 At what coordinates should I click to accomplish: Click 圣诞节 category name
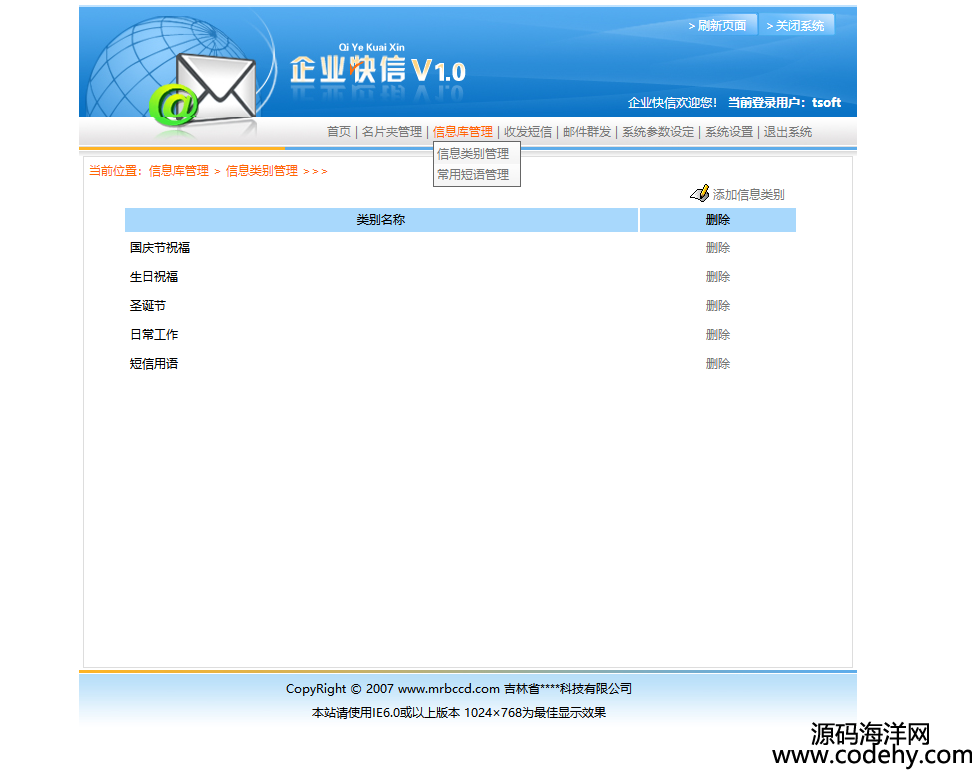[148, 306]
